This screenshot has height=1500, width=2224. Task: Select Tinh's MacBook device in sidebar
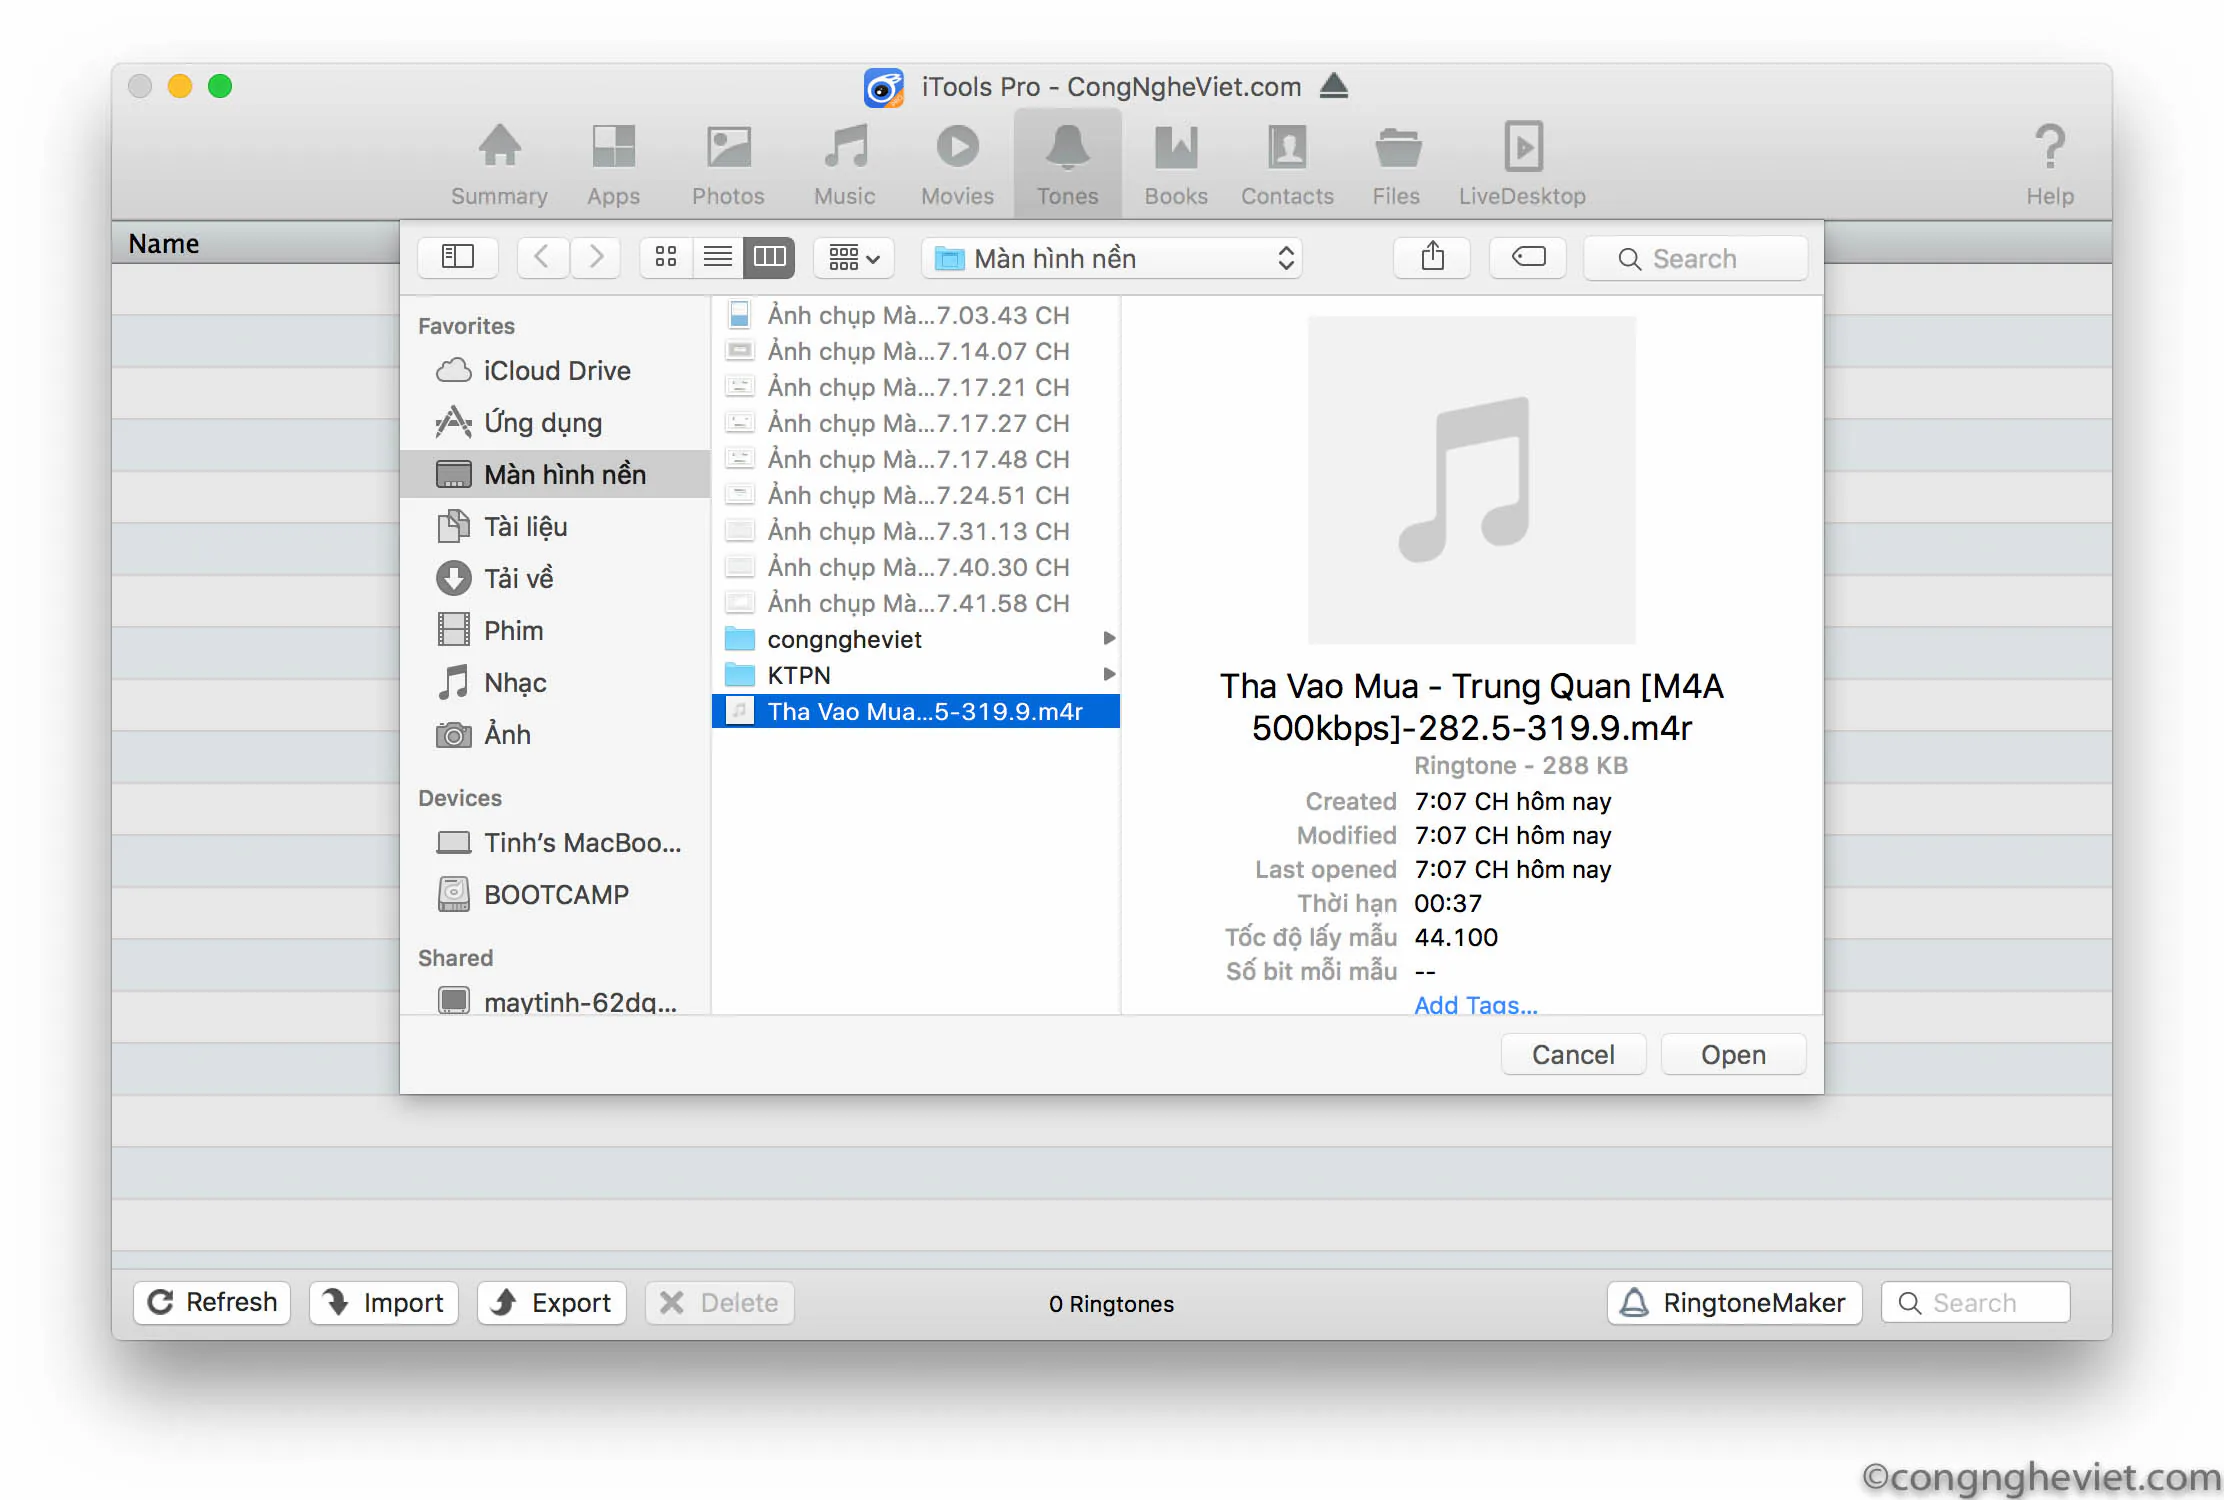(556, 843)
